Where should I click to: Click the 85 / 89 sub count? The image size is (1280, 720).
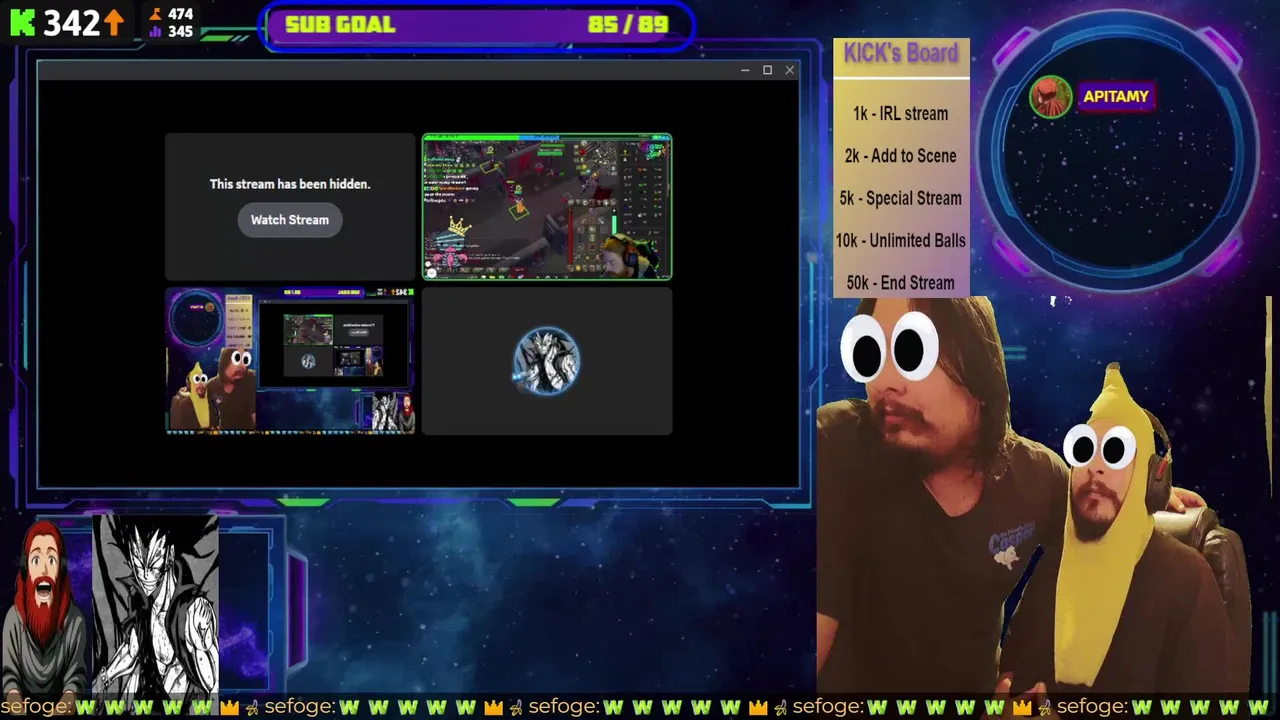(628, 25)
